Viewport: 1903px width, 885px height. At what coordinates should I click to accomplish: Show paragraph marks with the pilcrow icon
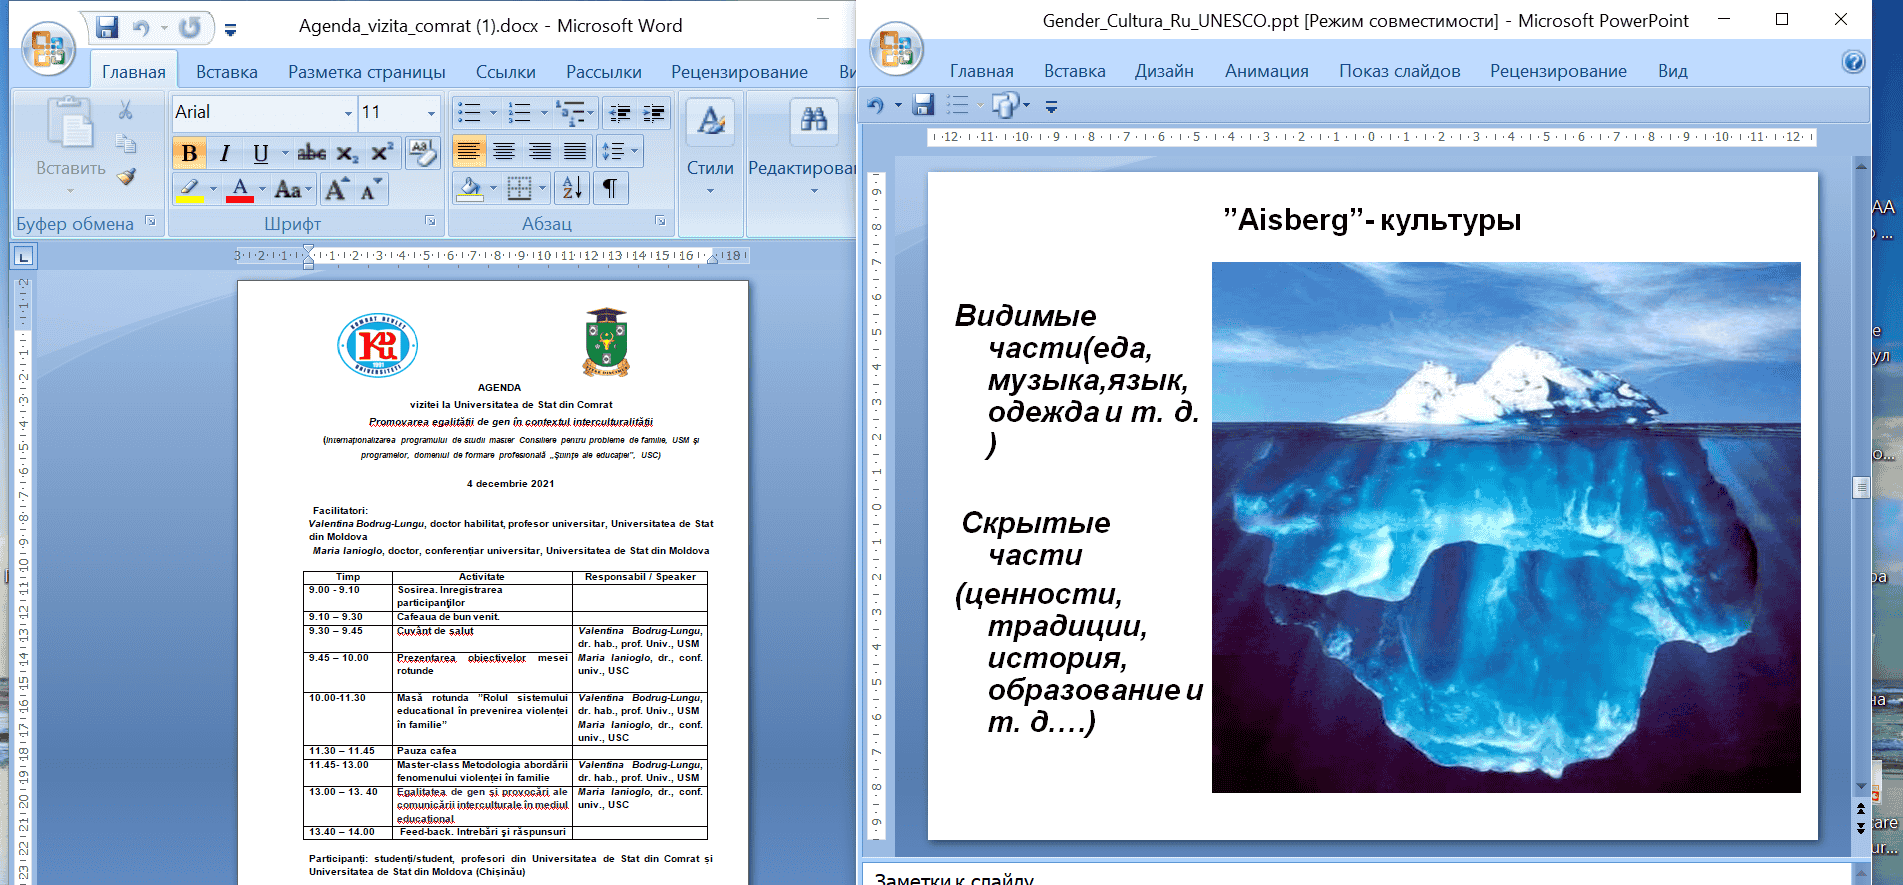pos(609,187)
